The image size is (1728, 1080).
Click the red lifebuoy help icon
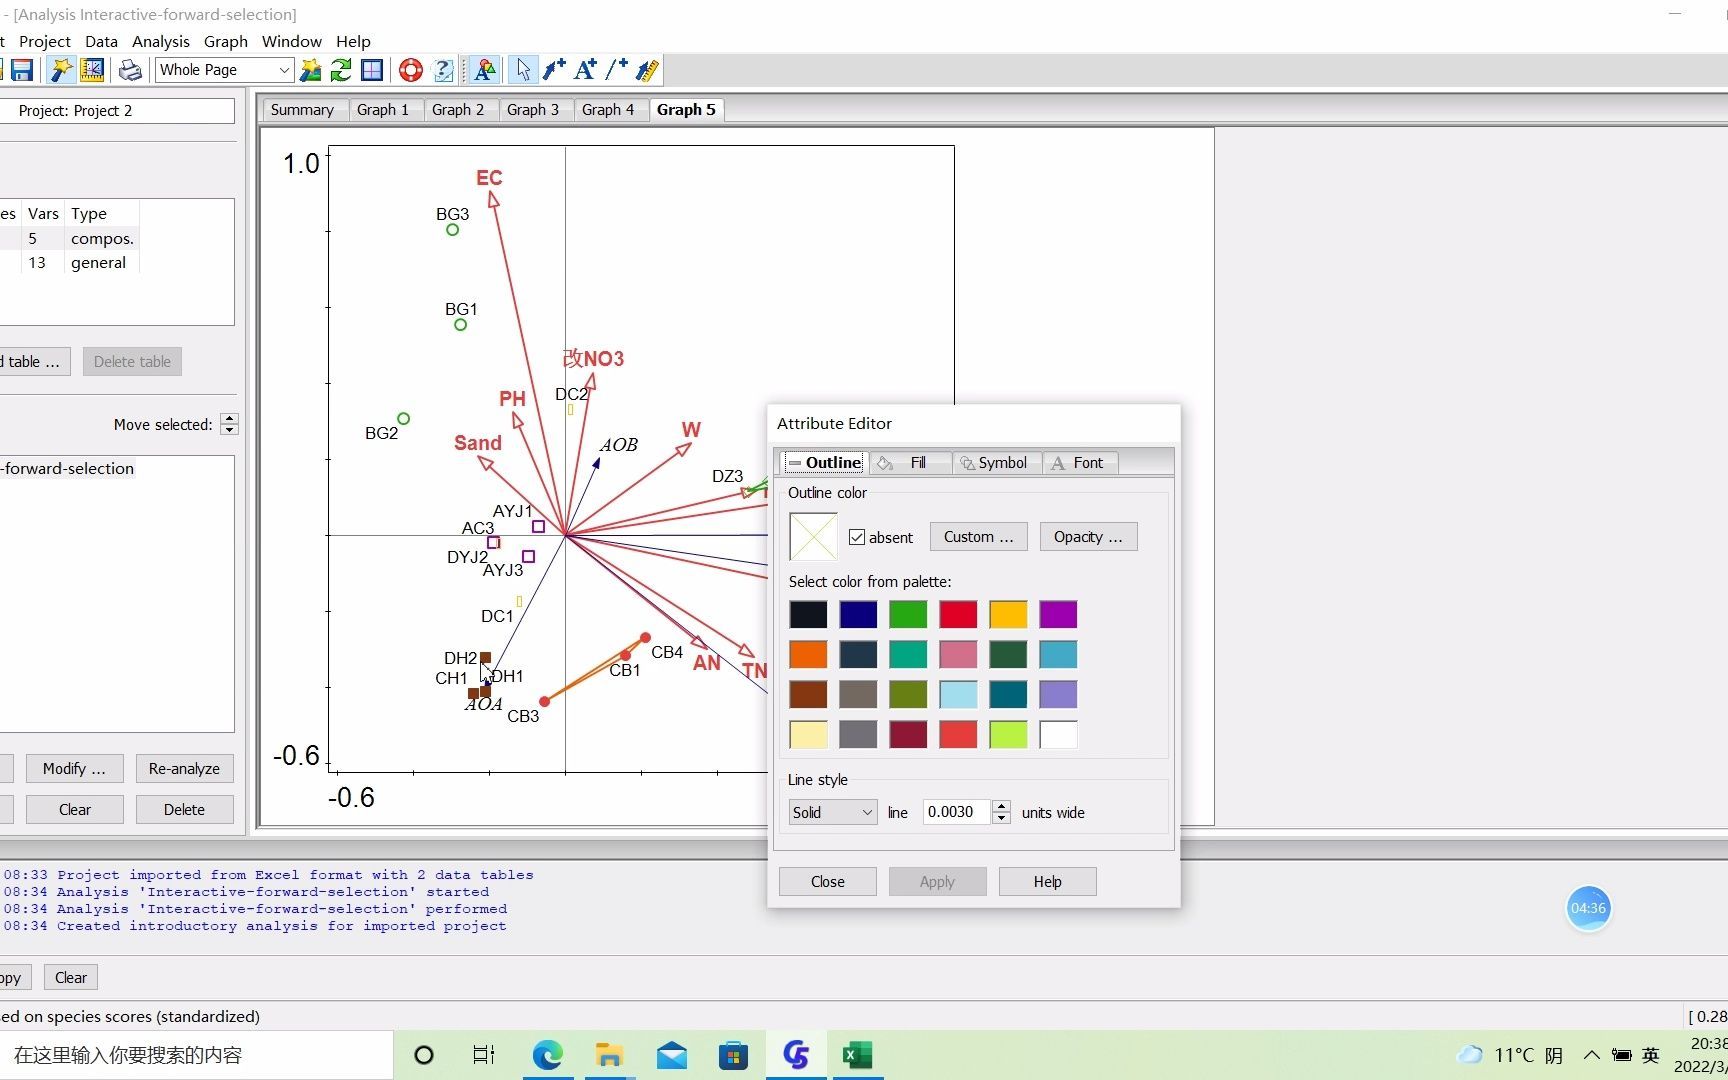(411, 70)
